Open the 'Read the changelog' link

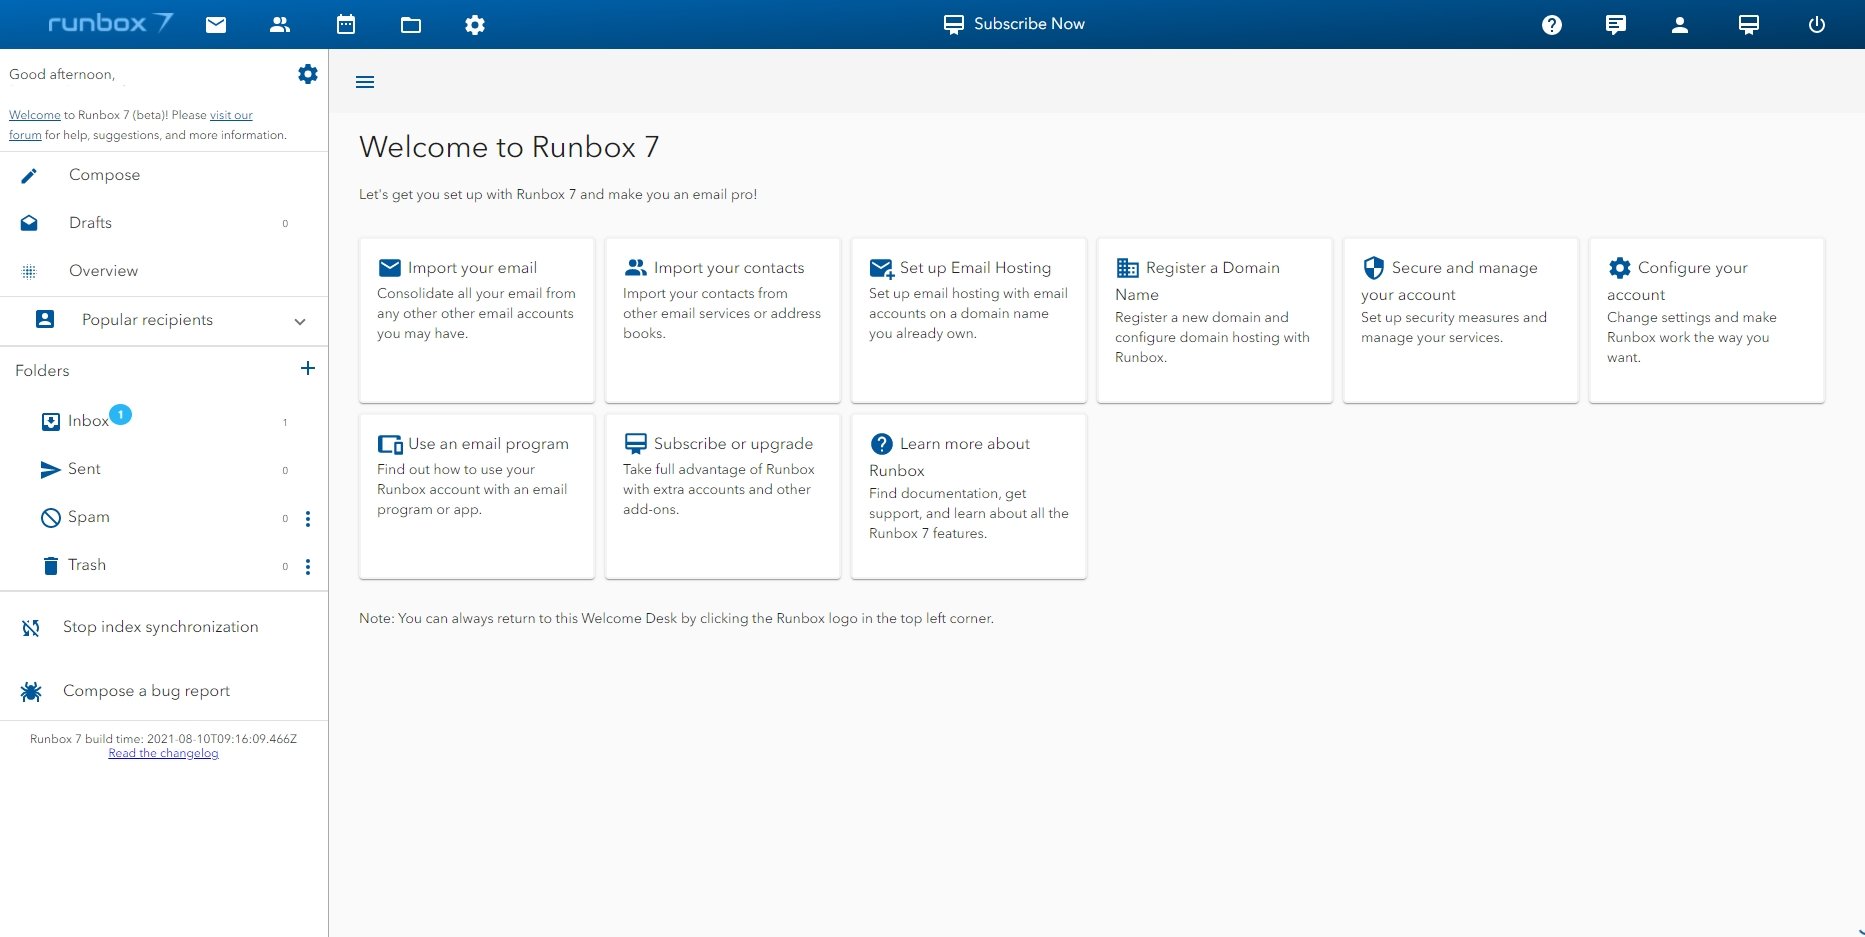(x=163, y=753)
